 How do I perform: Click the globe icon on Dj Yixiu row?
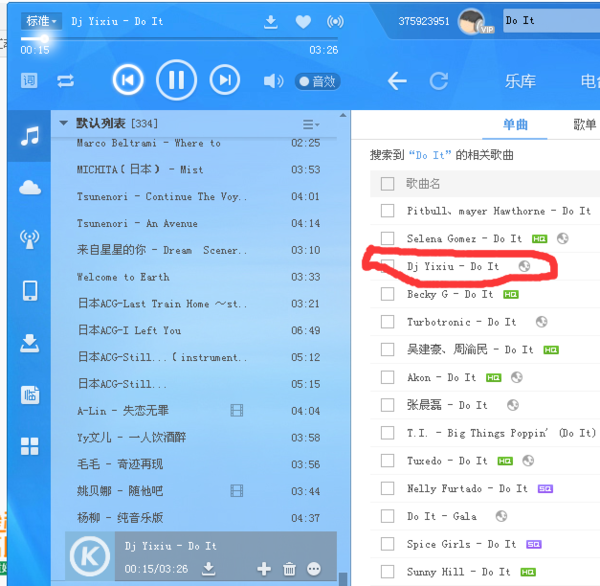pos(524,266)
